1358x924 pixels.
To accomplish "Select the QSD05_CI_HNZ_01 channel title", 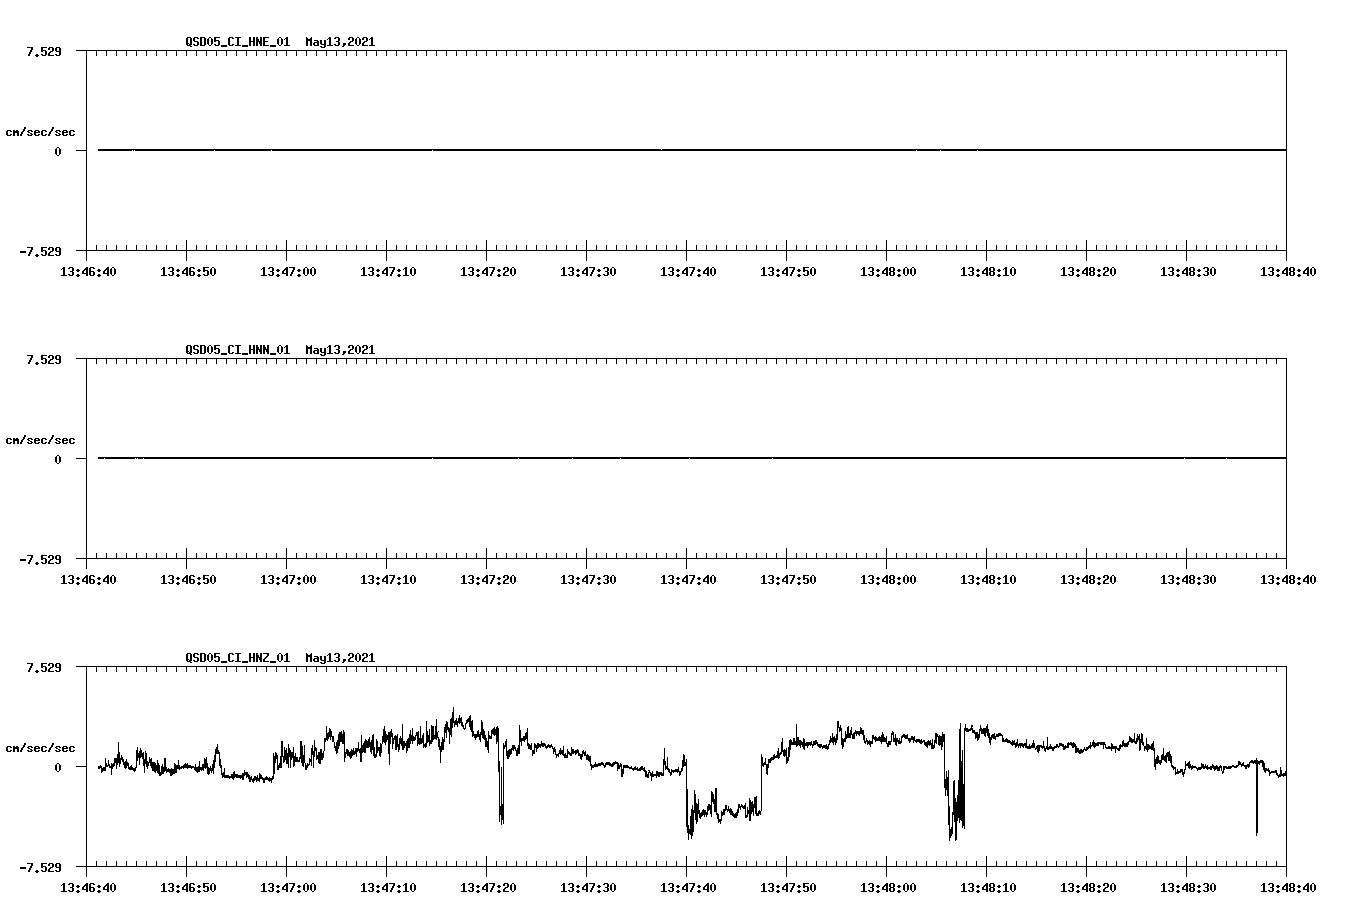I will 240,657.
